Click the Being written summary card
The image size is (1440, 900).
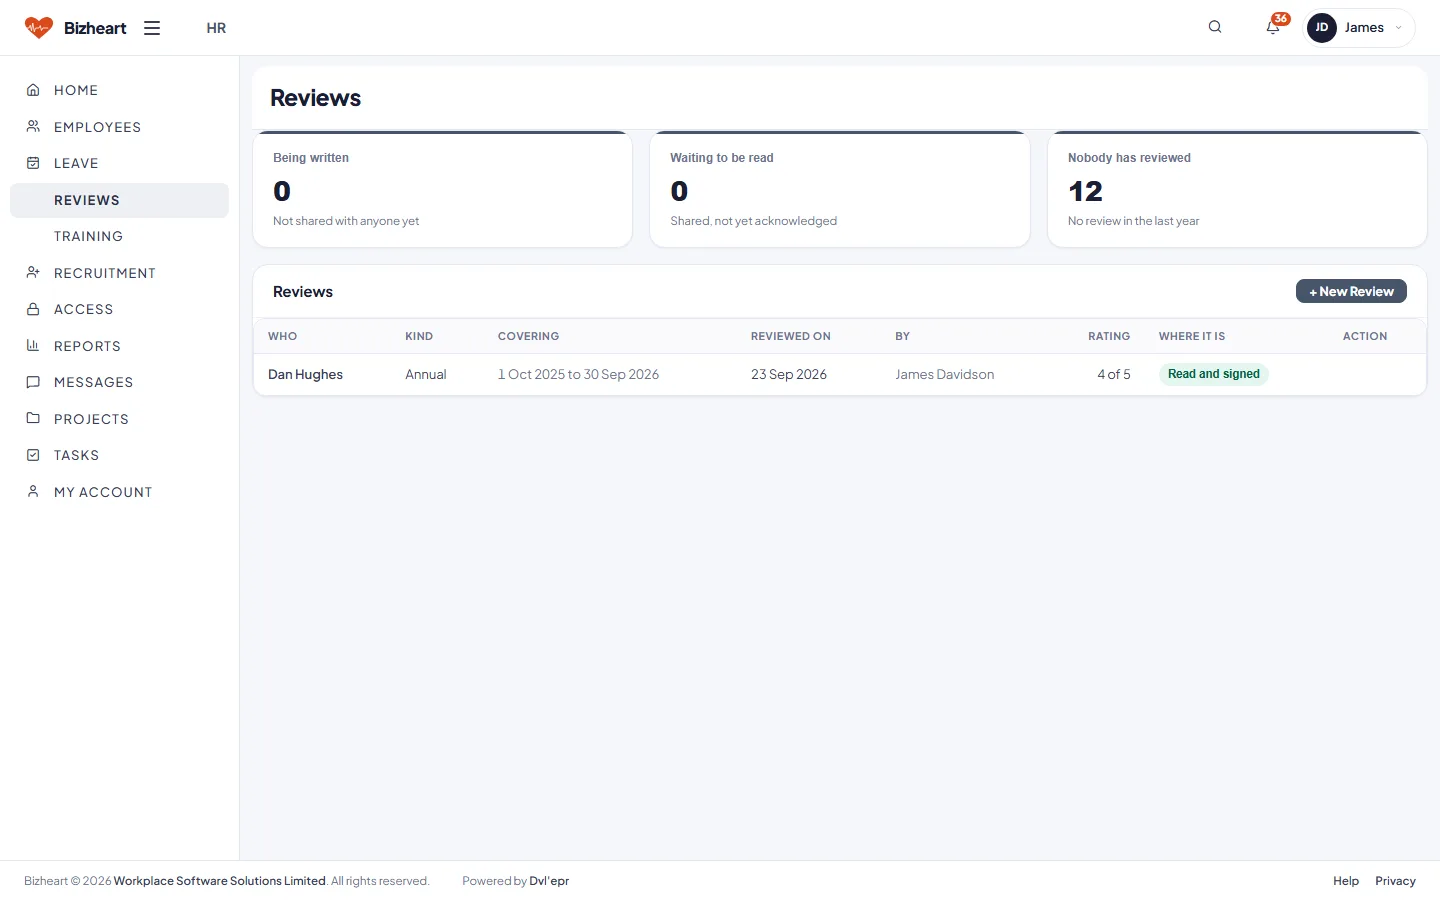coord(443,189)
